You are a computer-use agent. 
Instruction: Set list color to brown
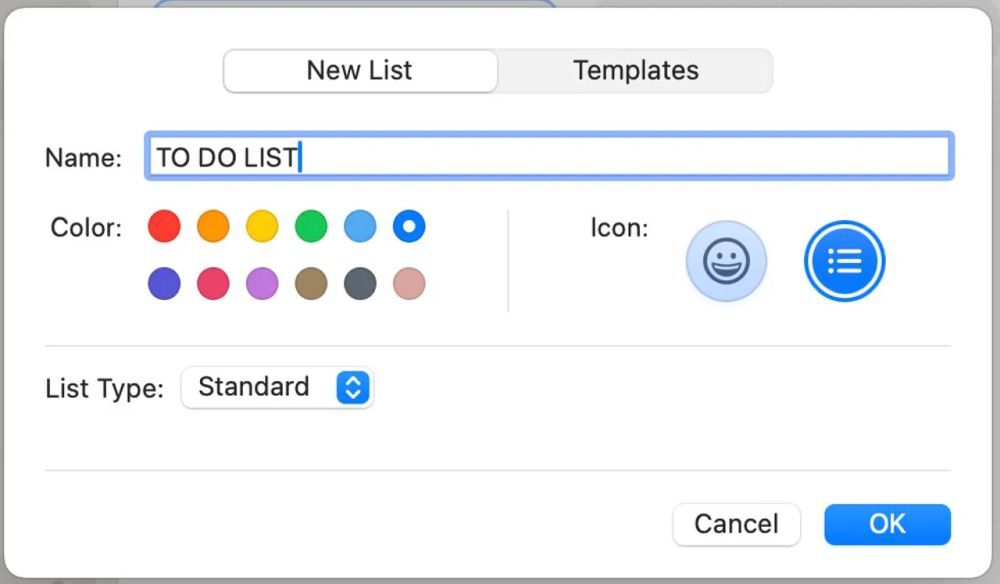[x=311, y=283]
